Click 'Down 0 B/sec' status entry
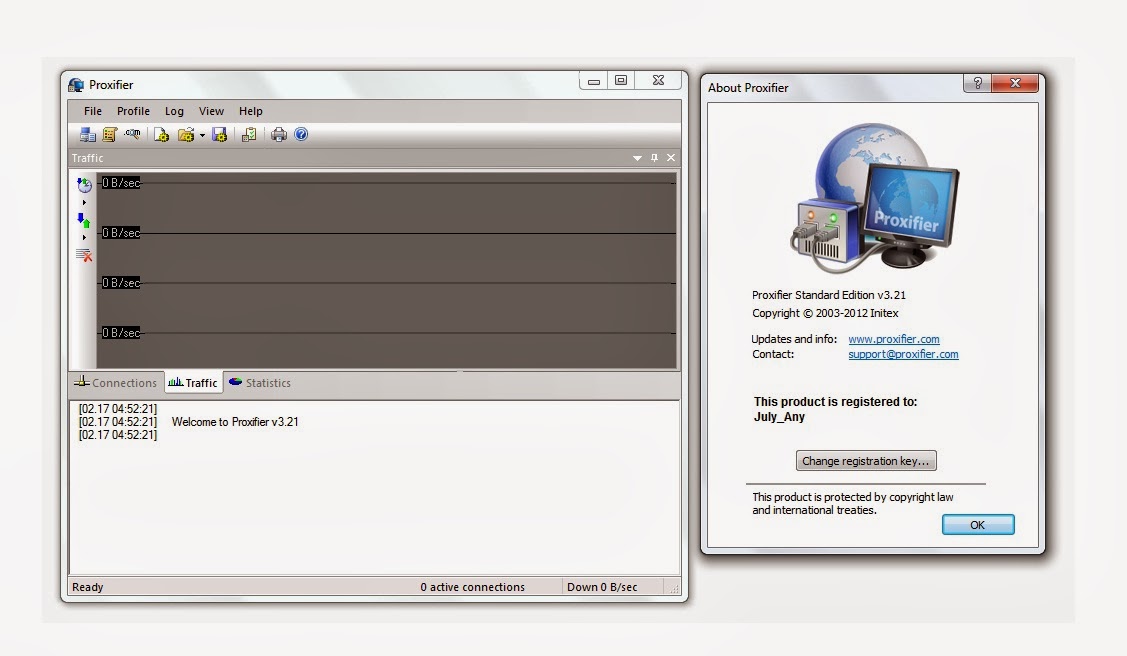1127x656 pixels. (602, 587)
